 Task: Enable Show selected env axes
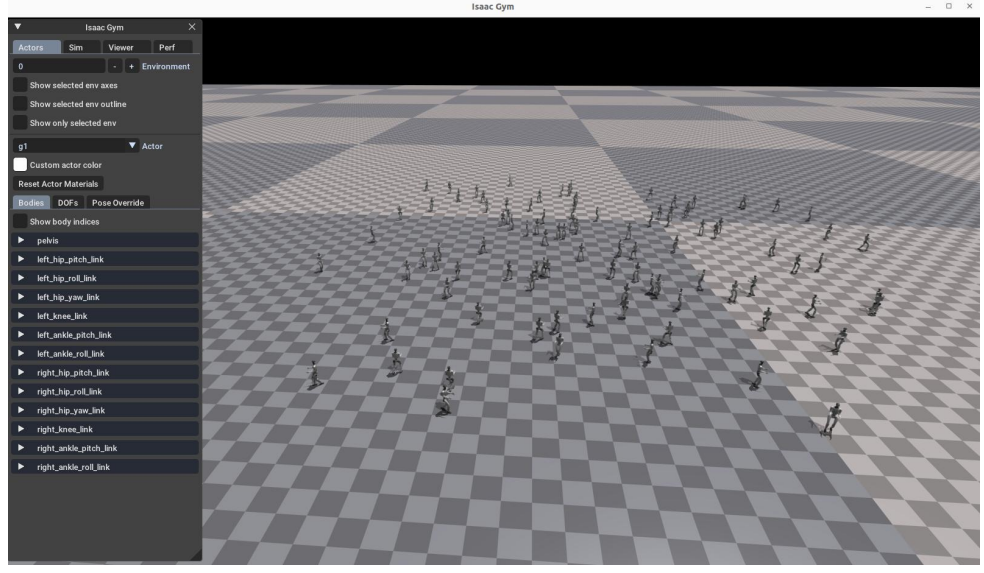point(20,85)
